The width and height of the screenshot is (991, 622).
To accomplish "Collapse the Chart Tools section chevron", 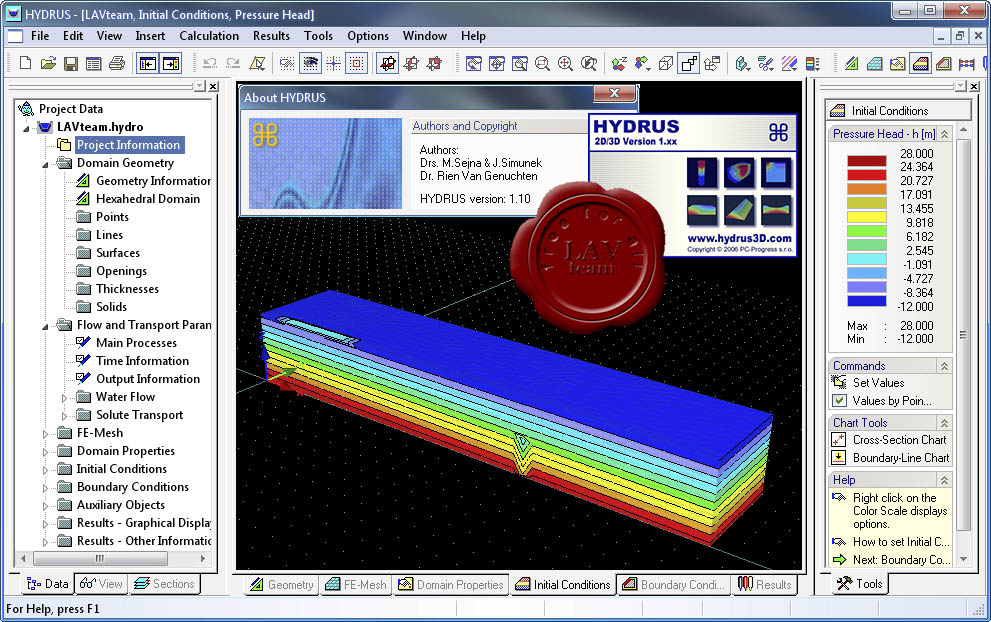I will click(x=944, y=423).
